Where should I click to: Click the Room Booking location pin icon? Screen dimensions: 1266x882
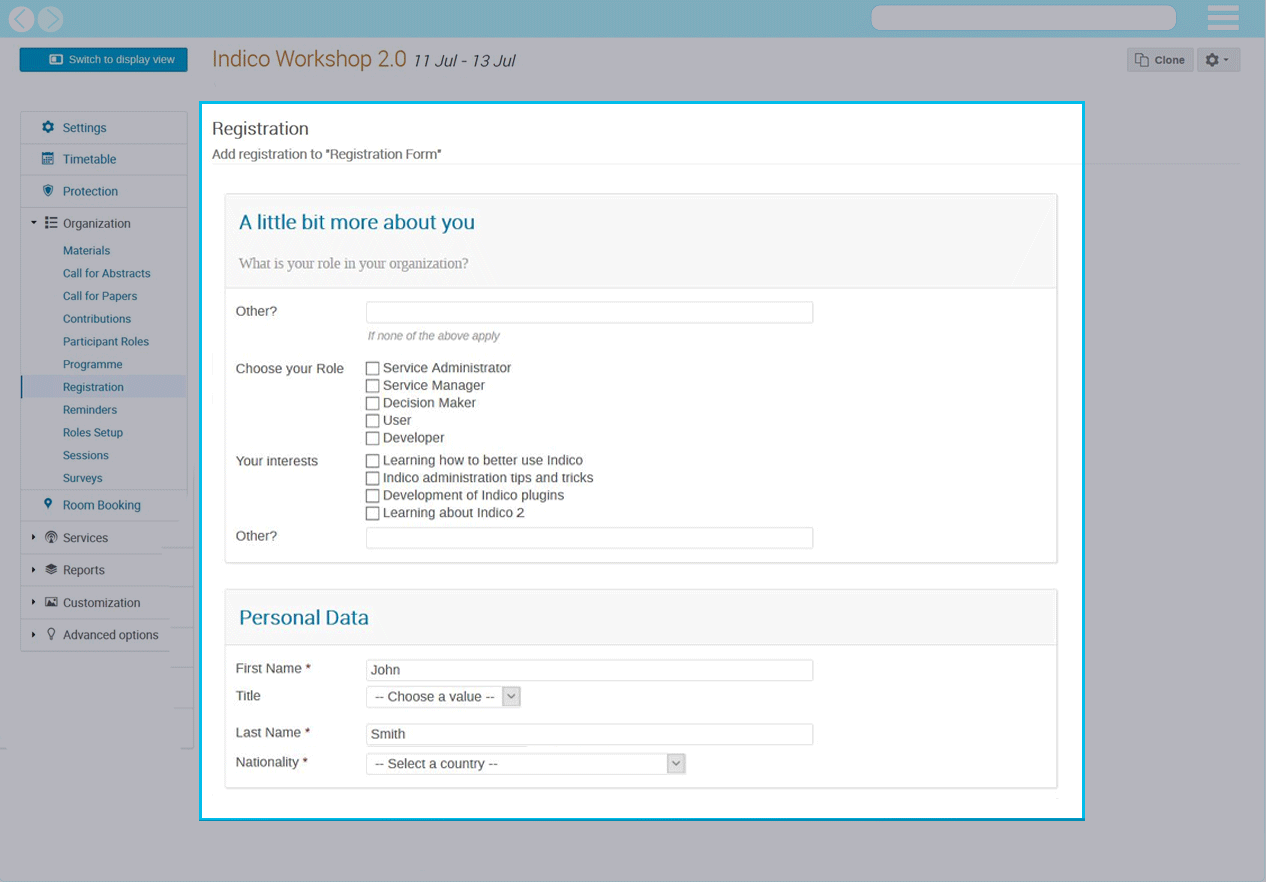(x=48, y=505)
